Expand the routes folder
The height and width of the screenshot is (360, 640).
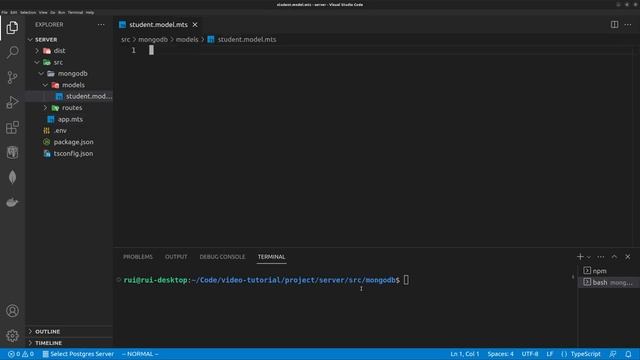click(72, 108)
